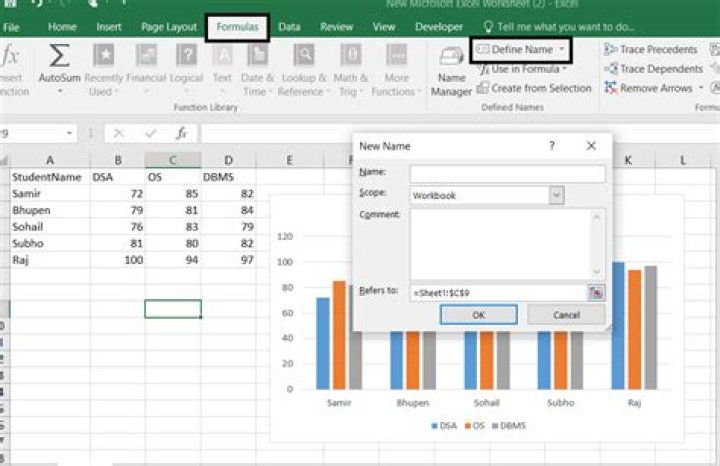Open the Data ribbon tab
This screenshot has height=466, width=720.
tap(290, 27)
